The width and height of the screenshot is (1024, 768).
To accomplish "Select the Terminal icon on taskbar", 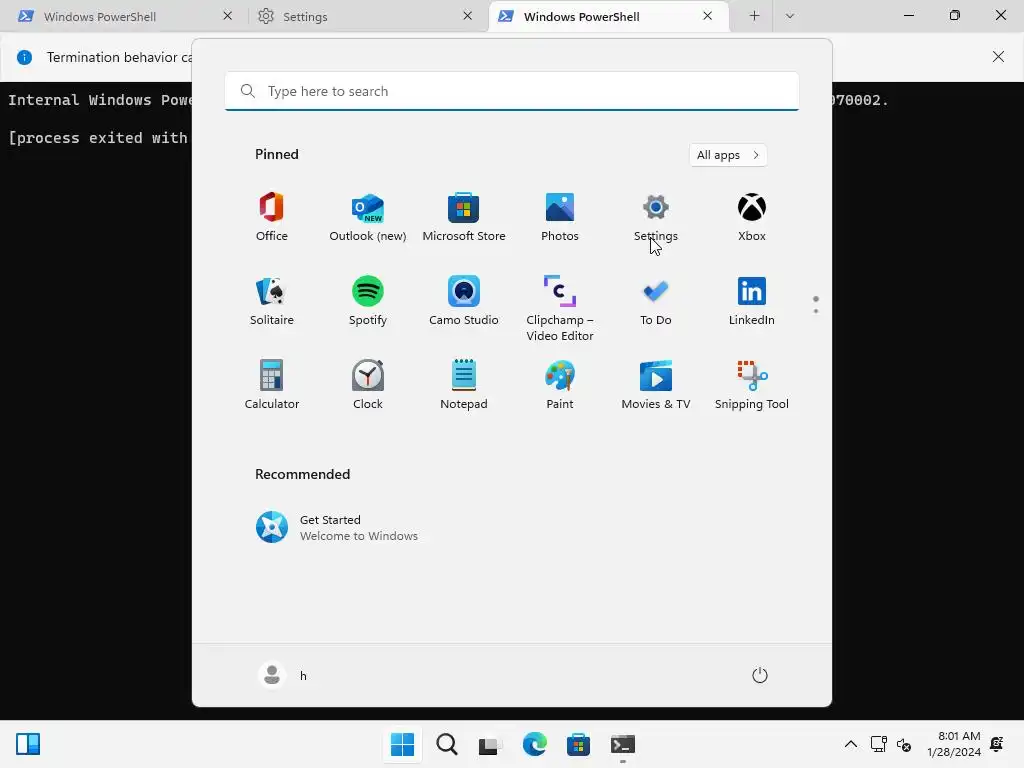I will [x=623, y=744].
